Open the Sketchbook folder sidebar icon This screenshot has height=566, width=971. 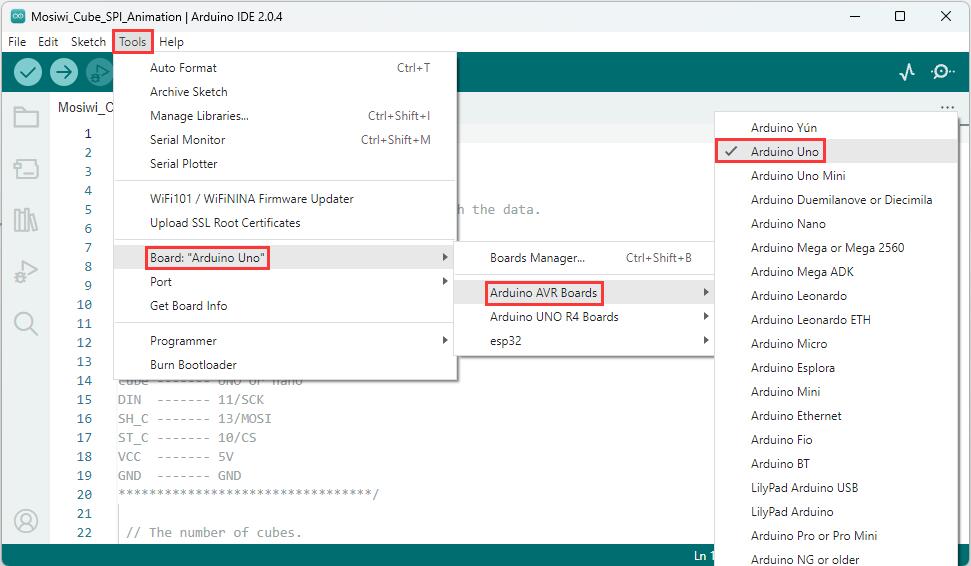click(26, 116)
